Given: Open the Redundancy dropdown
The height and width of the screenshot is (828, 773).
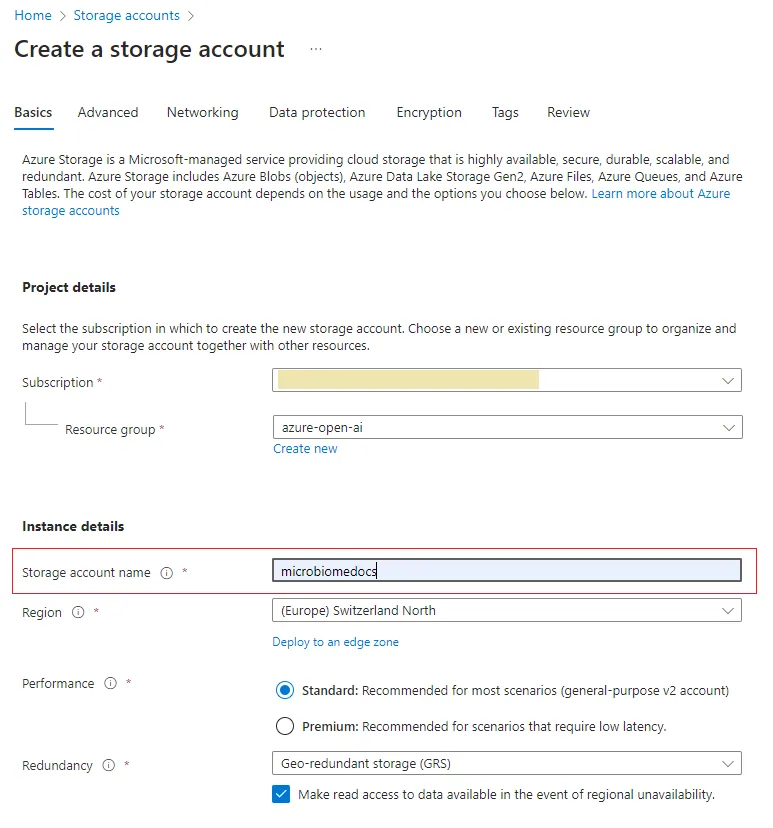Looking at the screenshot, I should [x=507, y=763].
